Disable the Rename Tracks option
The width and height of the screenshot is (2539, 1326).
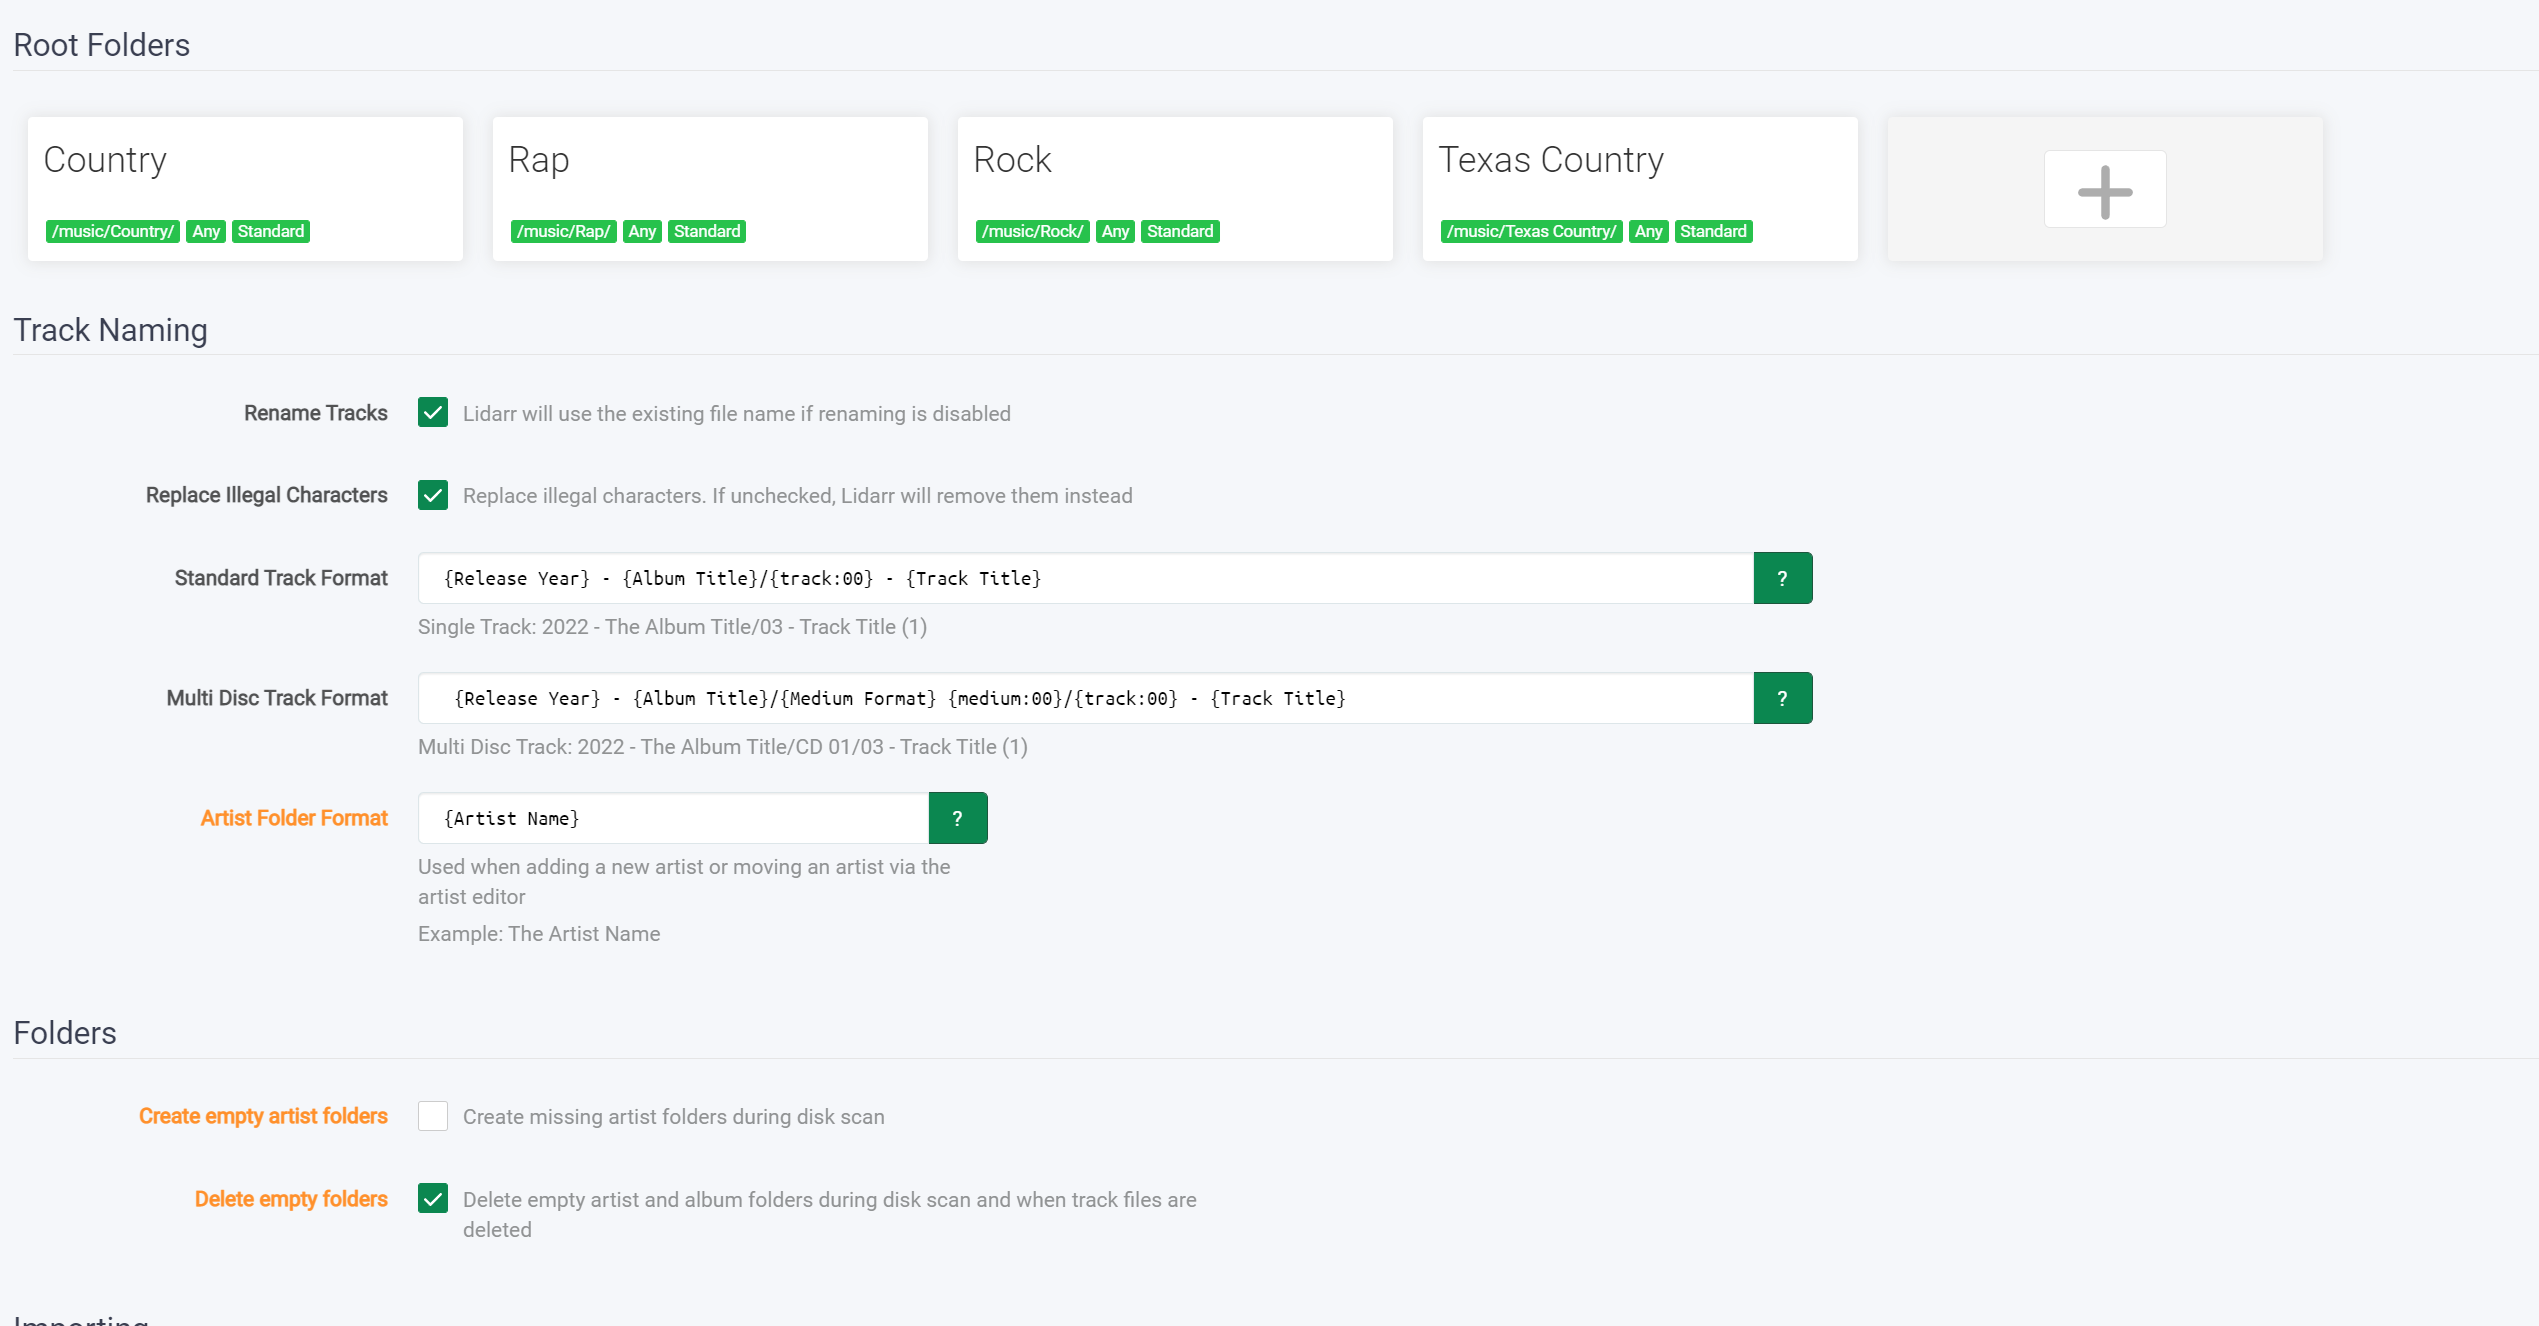pyautogui.click(x=432, y=412)
